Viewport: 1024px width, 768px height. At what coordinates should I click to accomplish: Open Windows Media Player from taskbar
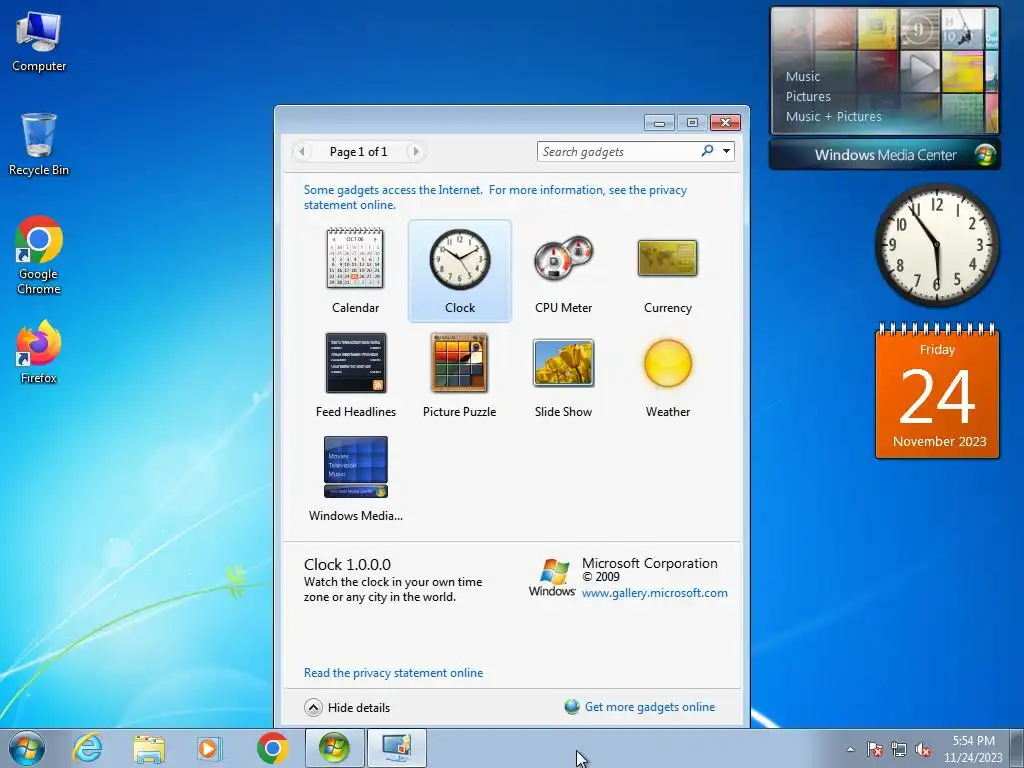click(x=210, y=748)
